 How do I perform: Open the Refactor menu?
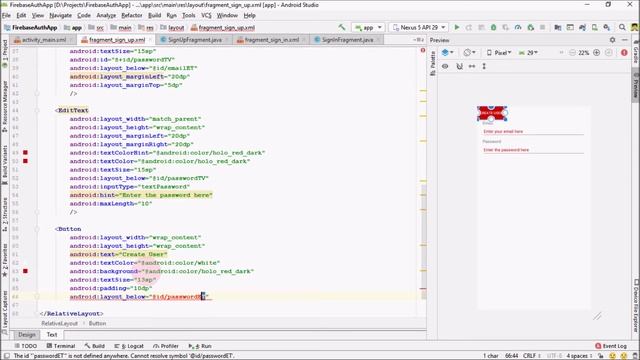132,15
